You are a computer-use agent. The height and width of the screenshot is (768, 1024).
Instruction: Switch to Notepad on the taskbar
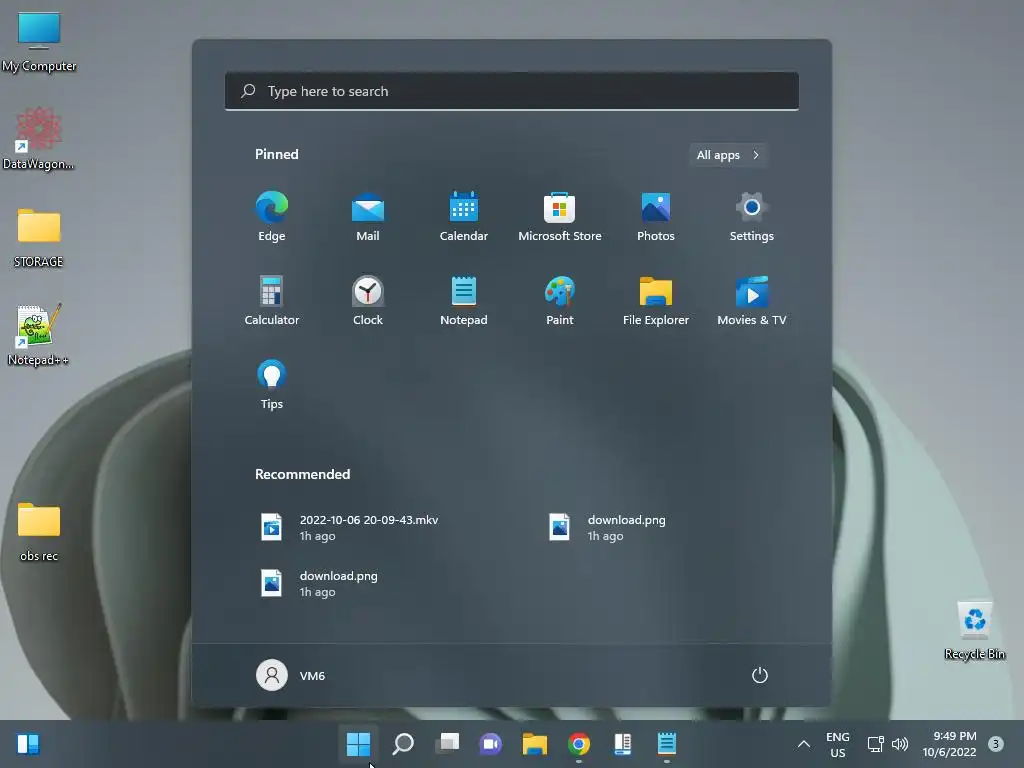[667, 744]
